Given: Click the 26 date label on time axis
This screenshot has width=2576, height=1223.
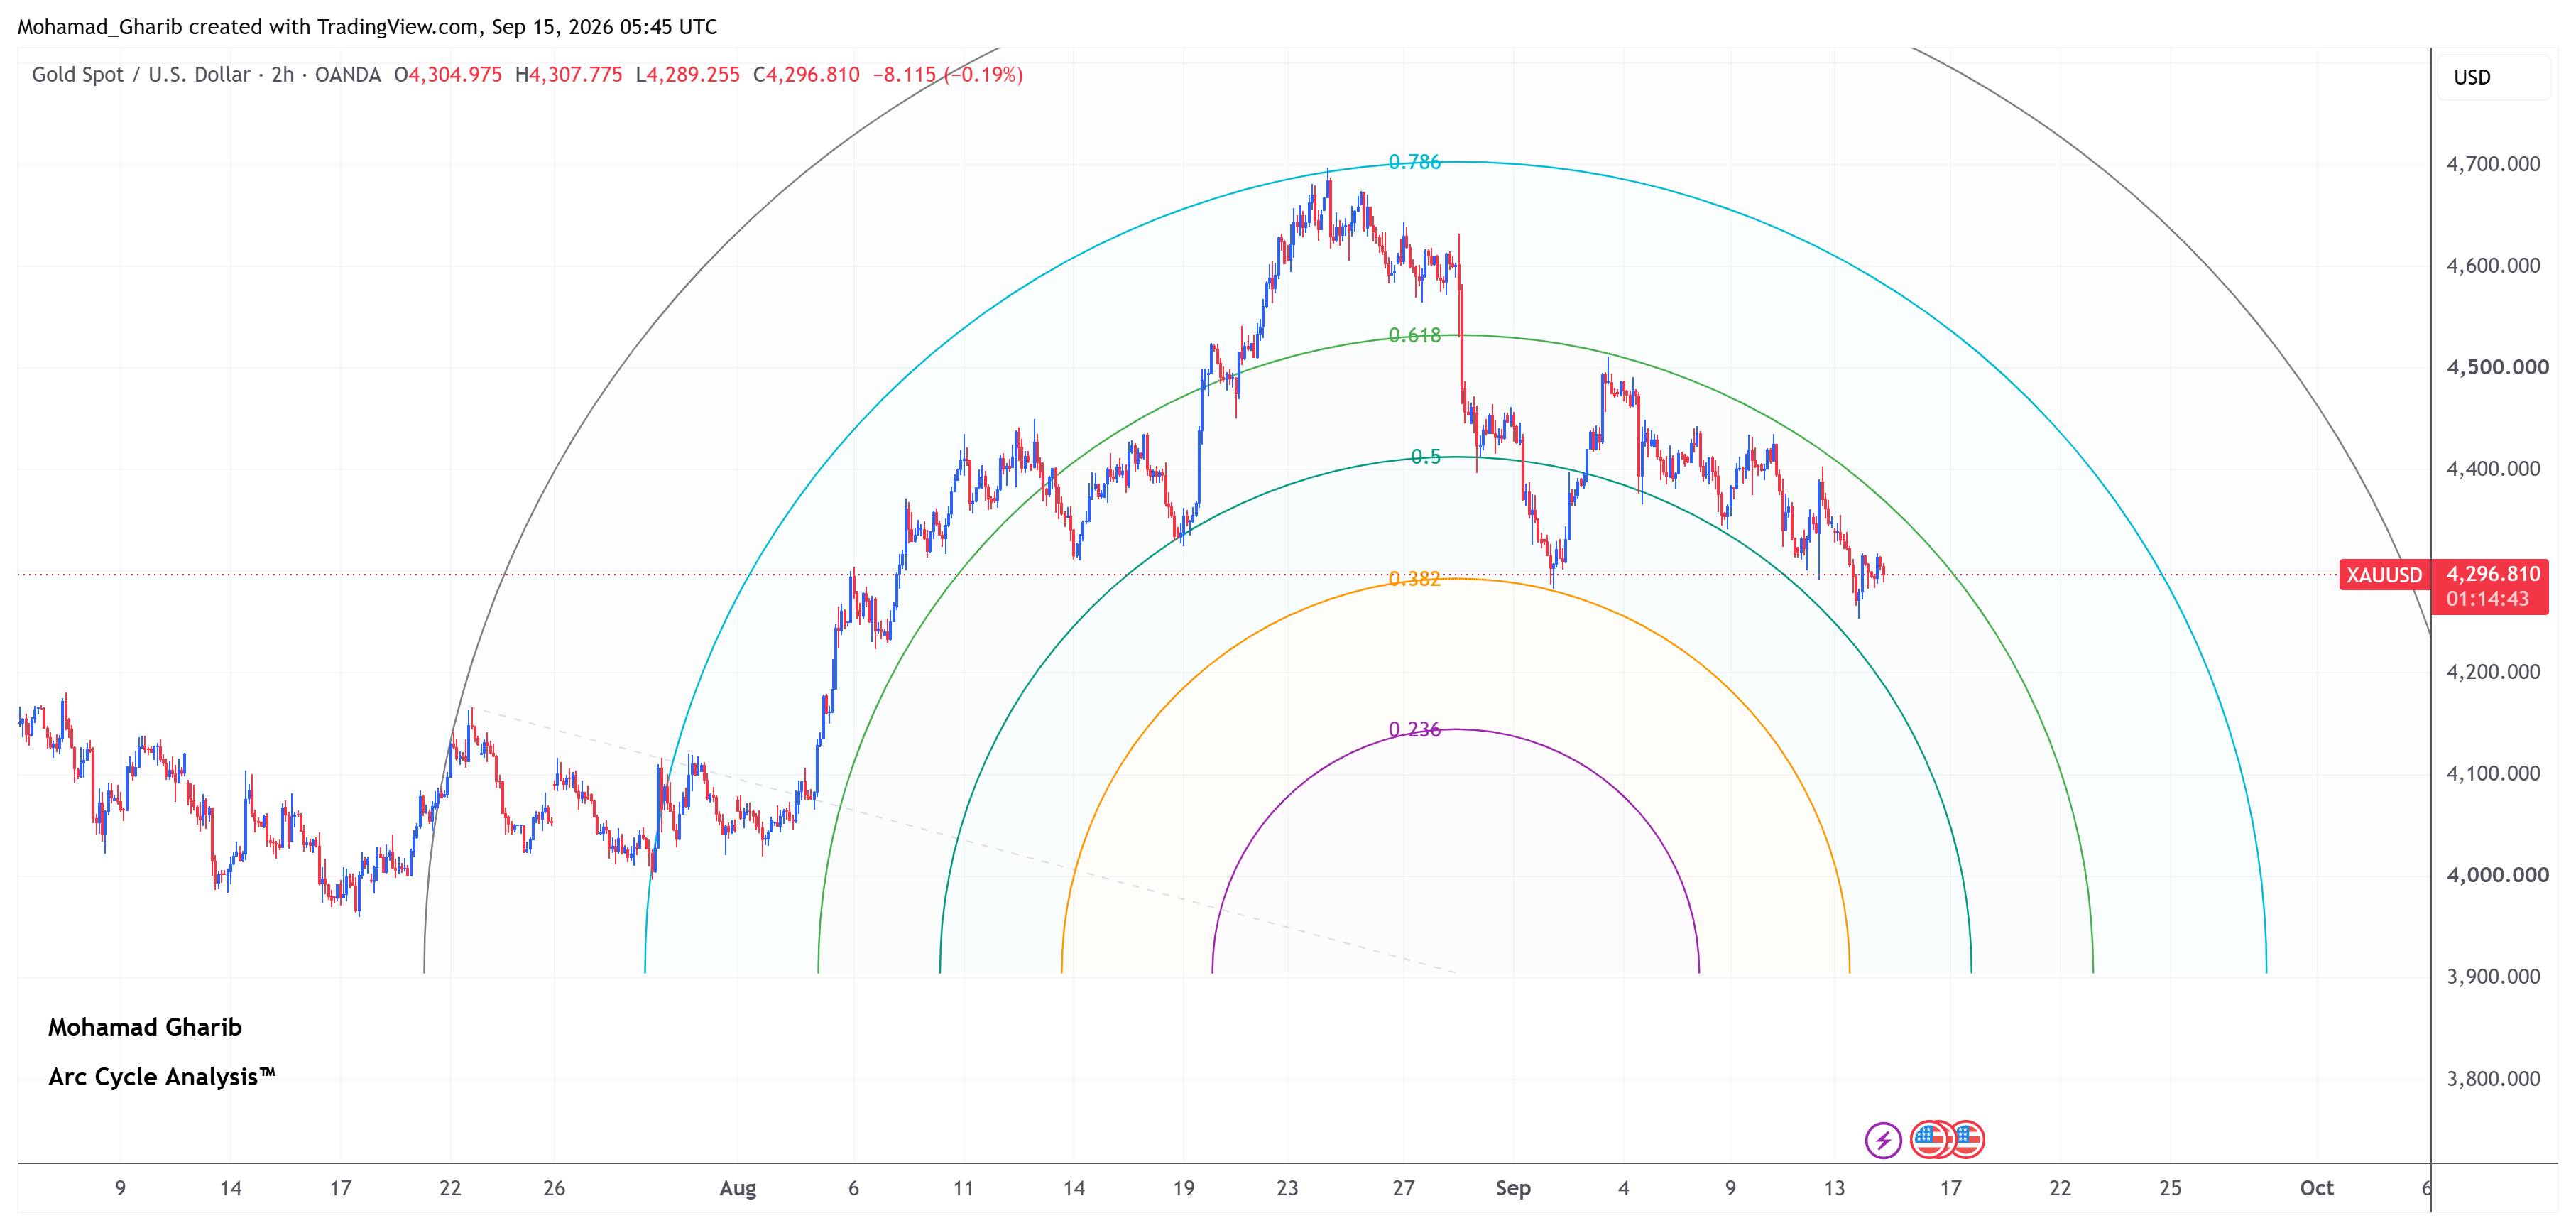Looking at the screenshot, I should click(554, 1188).
